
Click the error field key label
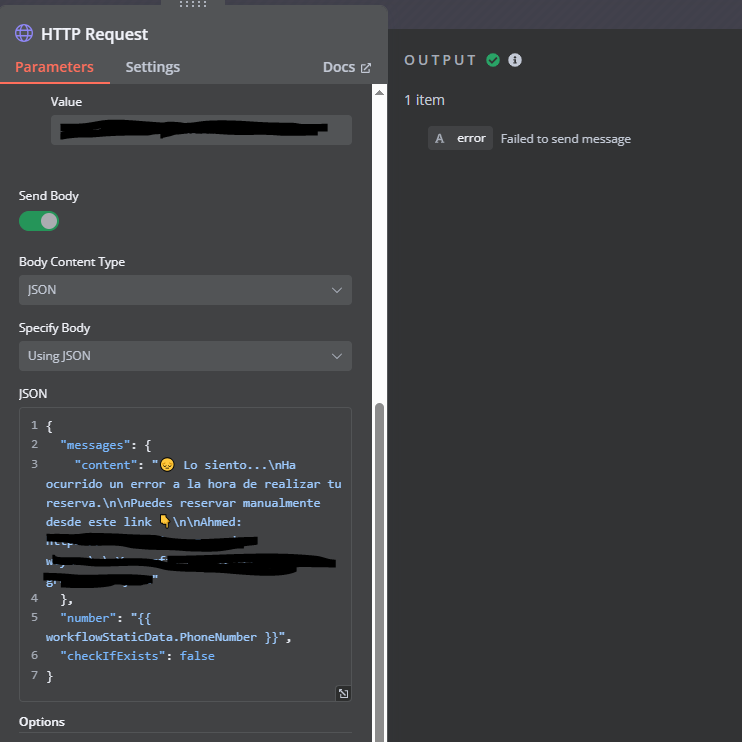click(x=471, y=139)
